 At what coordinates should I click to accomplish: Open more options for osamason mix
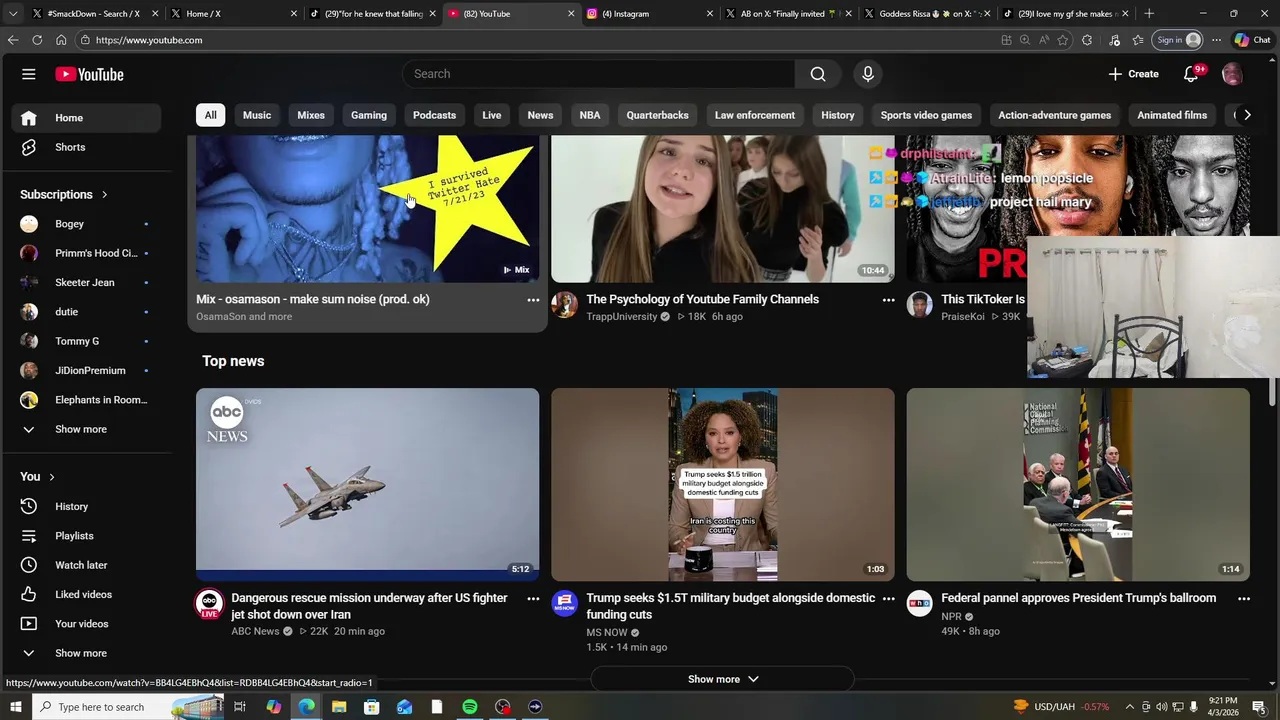point(533,300)
